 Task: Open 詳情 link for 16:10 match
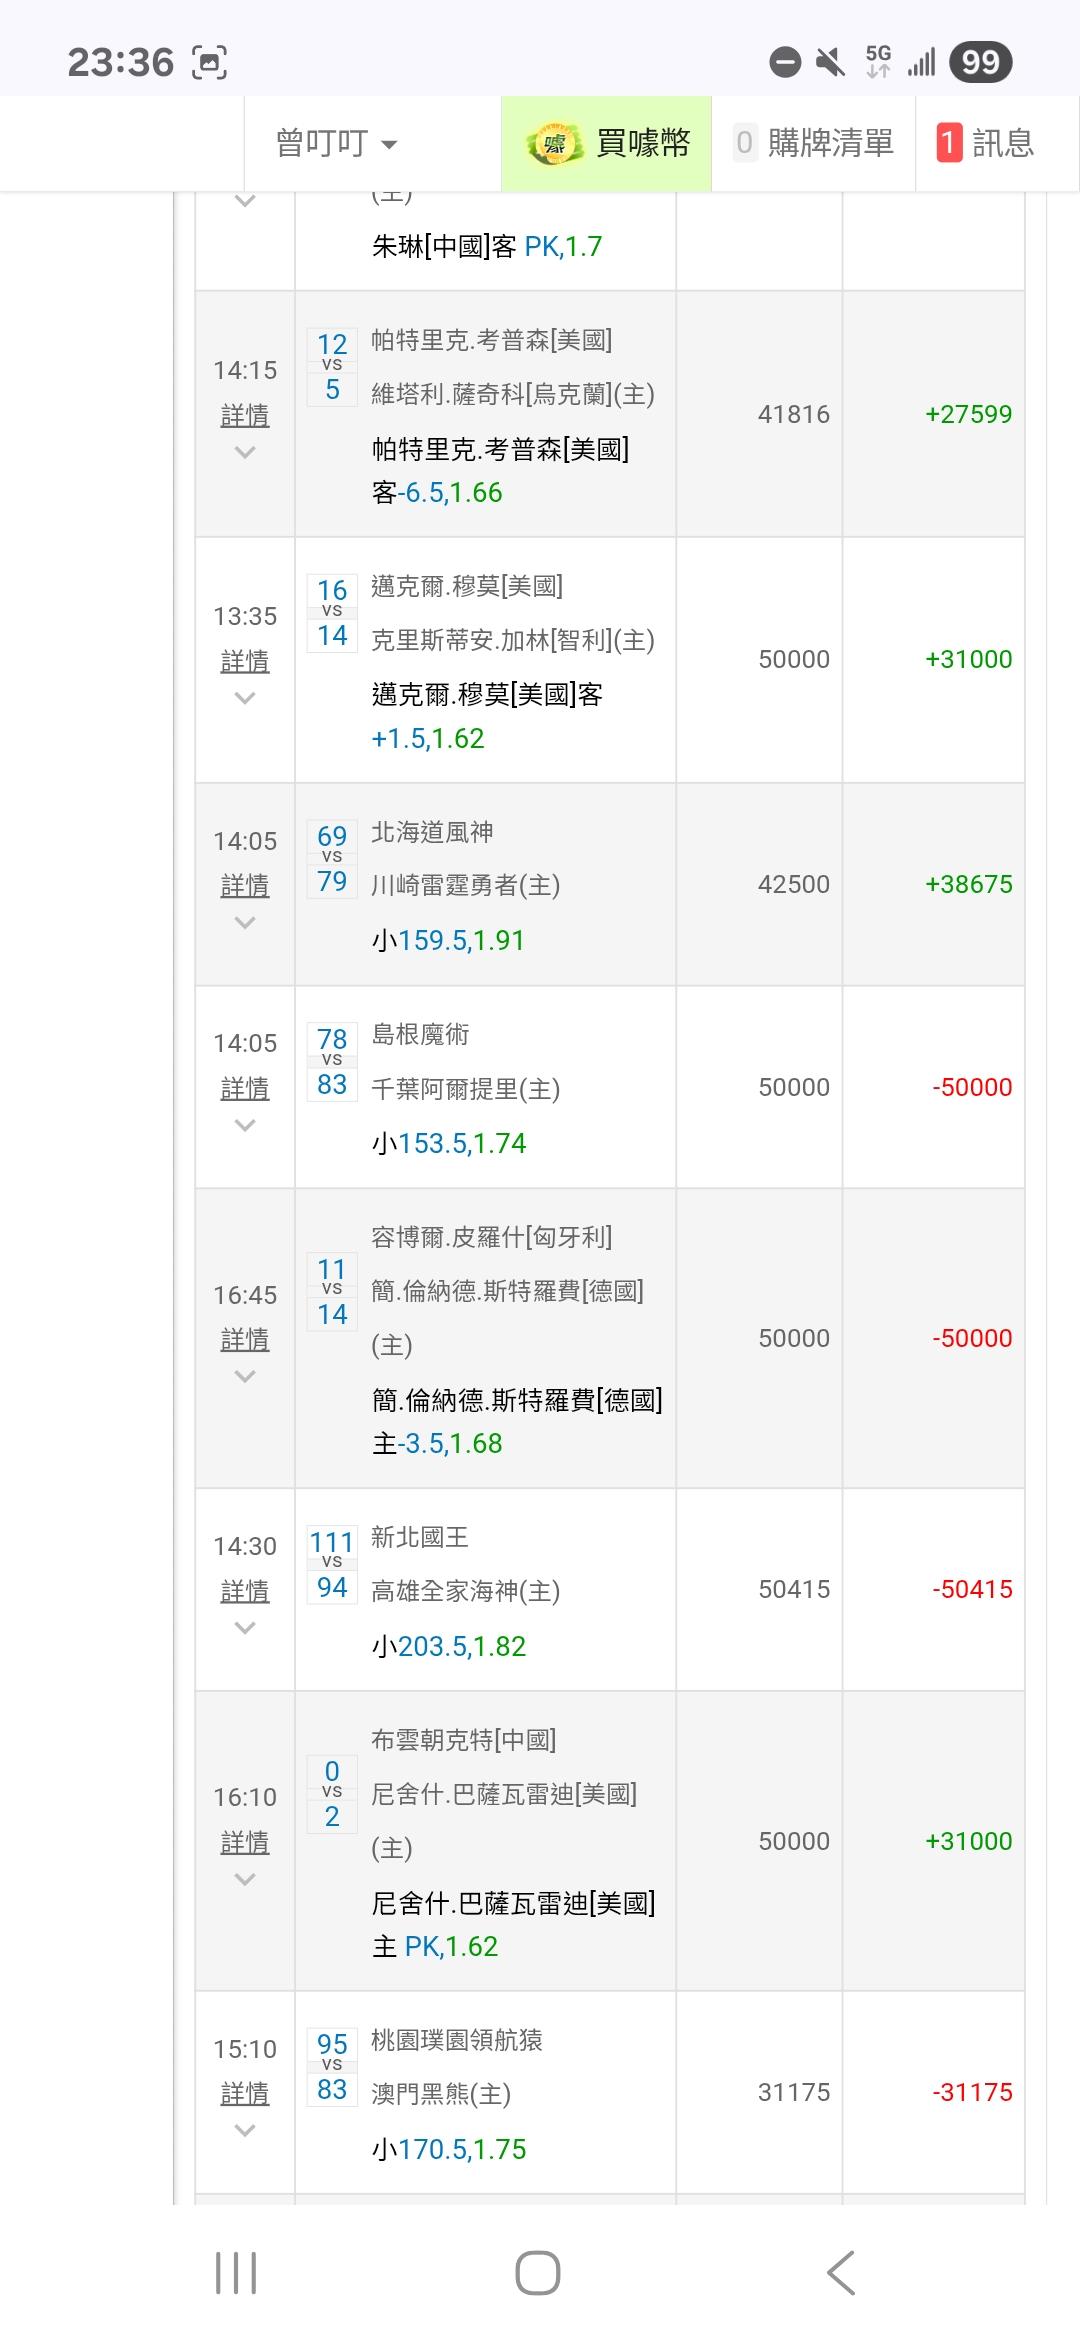[245, 1842]
